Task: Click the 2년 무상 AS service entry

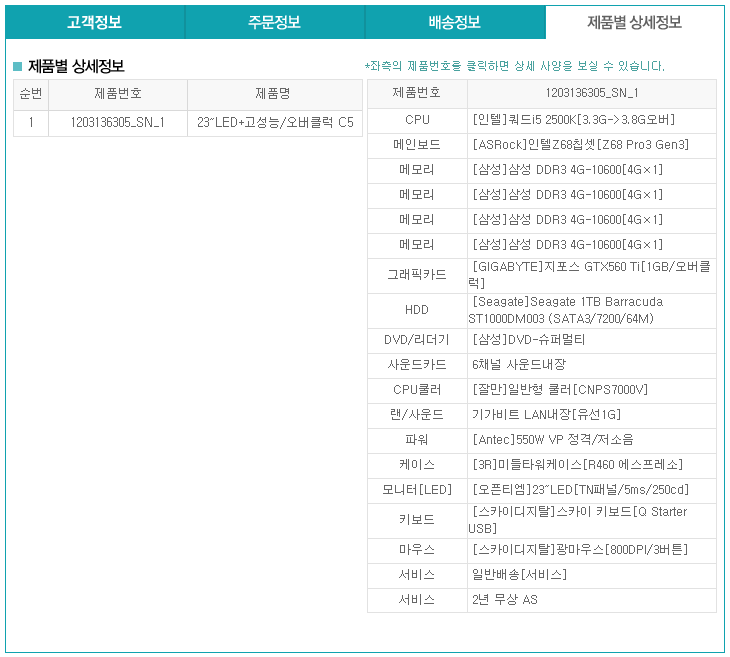Action: point(505,600)
